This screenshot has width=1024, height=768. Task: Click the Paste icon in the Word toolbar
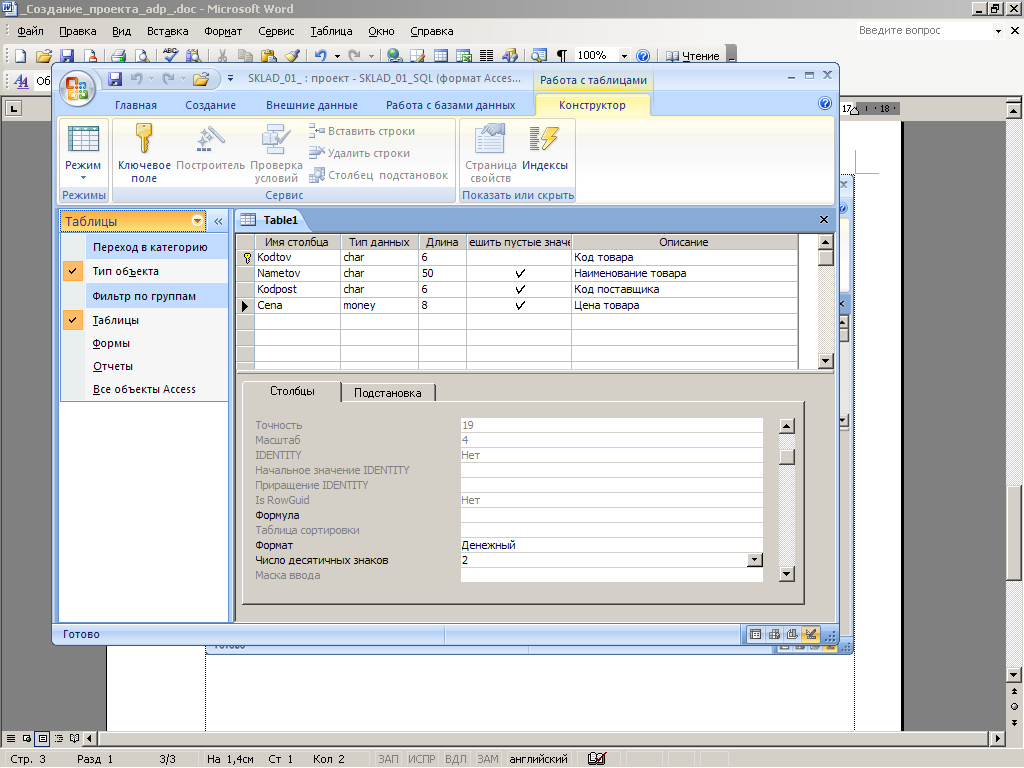(x=268, y=56)
